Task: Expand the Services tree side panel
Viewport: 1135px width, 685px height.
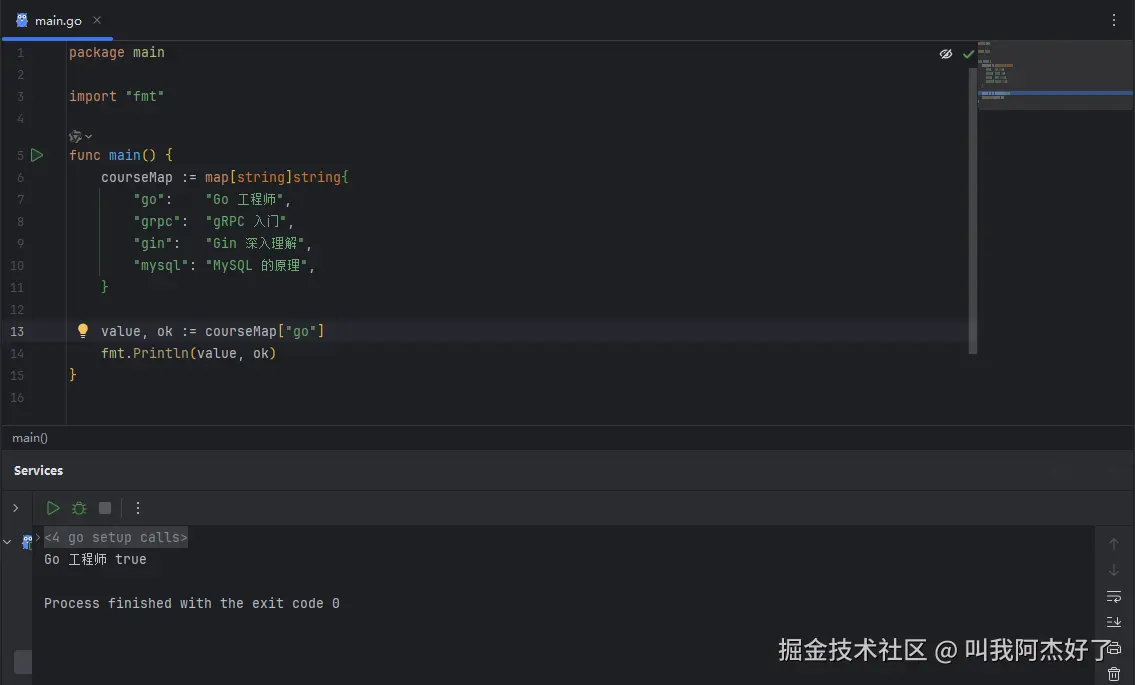Action: pos(15,508)
